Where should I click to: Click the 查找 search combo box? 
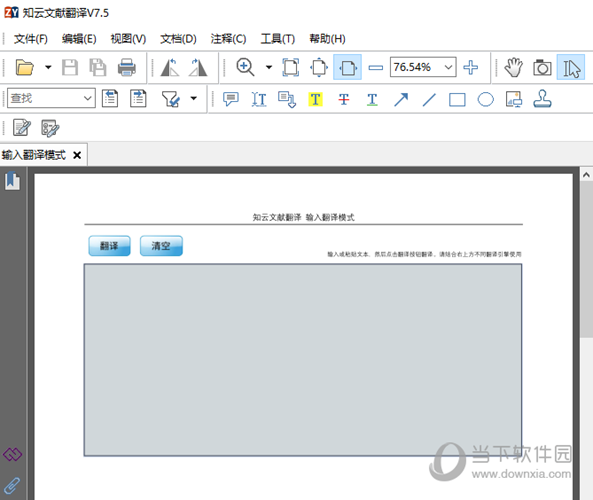(x=51, y=98)
